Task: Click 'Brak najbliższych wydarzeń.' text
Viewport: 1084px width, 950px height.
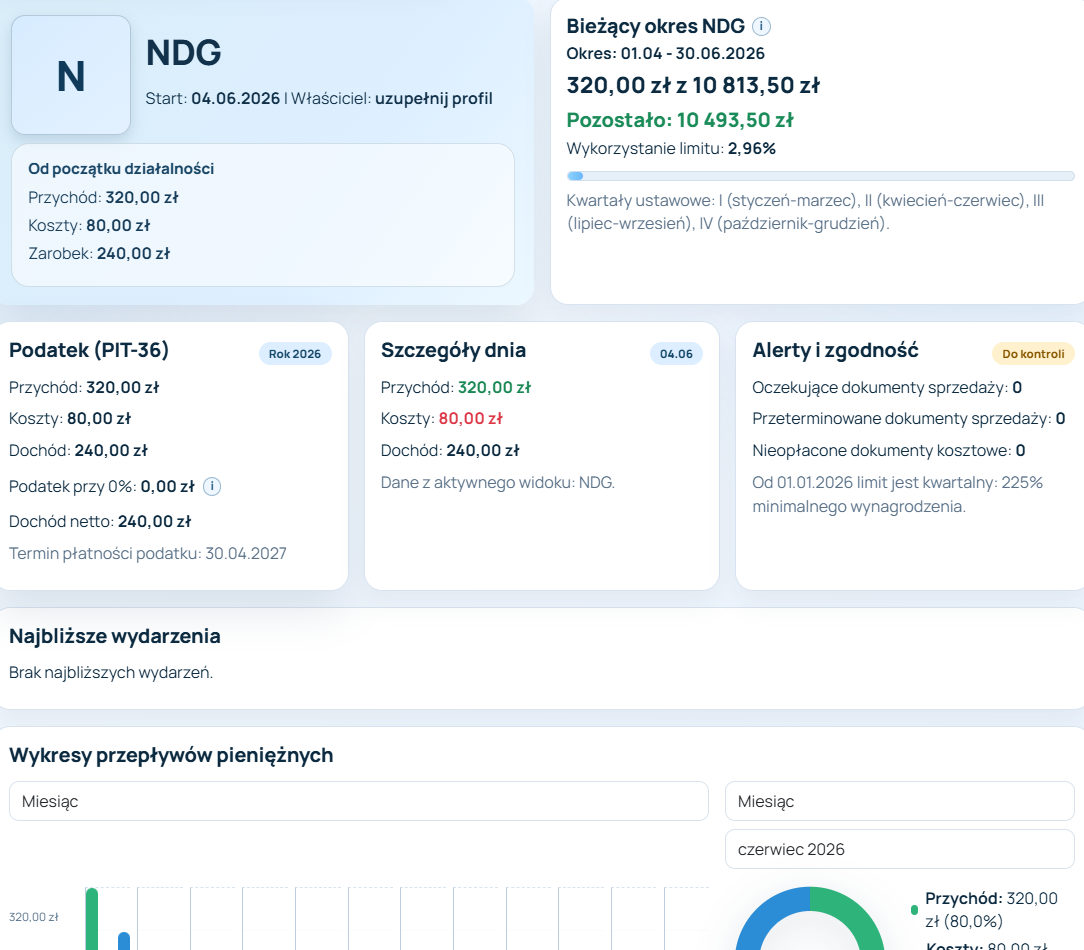Action: [x=111, y=672]
